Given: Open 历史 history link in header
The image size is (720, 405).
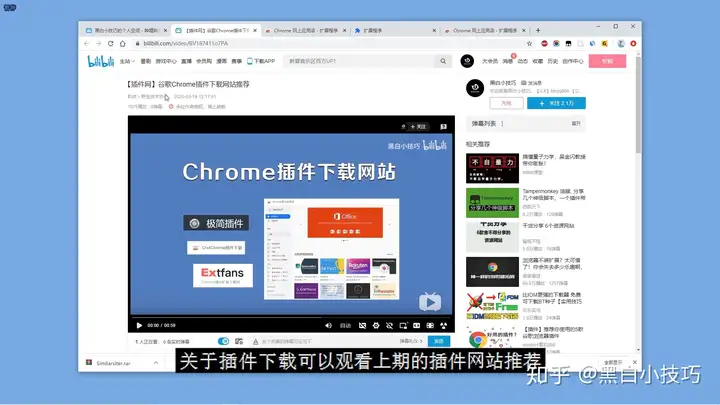Looking at the screenshot, I should tap(552, 61).
